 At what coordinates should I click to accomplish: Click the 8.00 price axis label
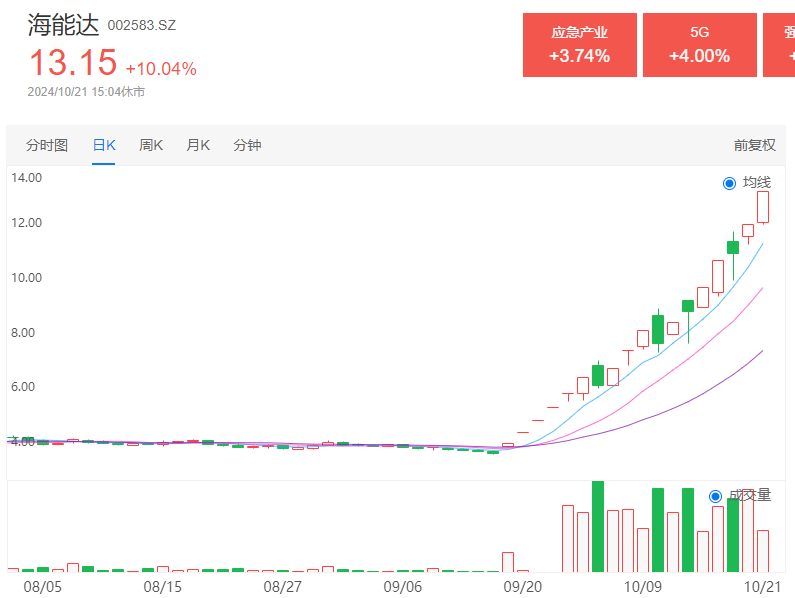pos(23,333)
